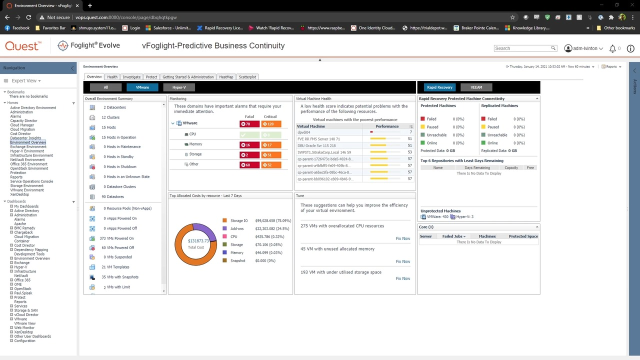Screen dimensions: 640x360
Task: Open the notifications bell icon
Action: [x=612, y=49]
